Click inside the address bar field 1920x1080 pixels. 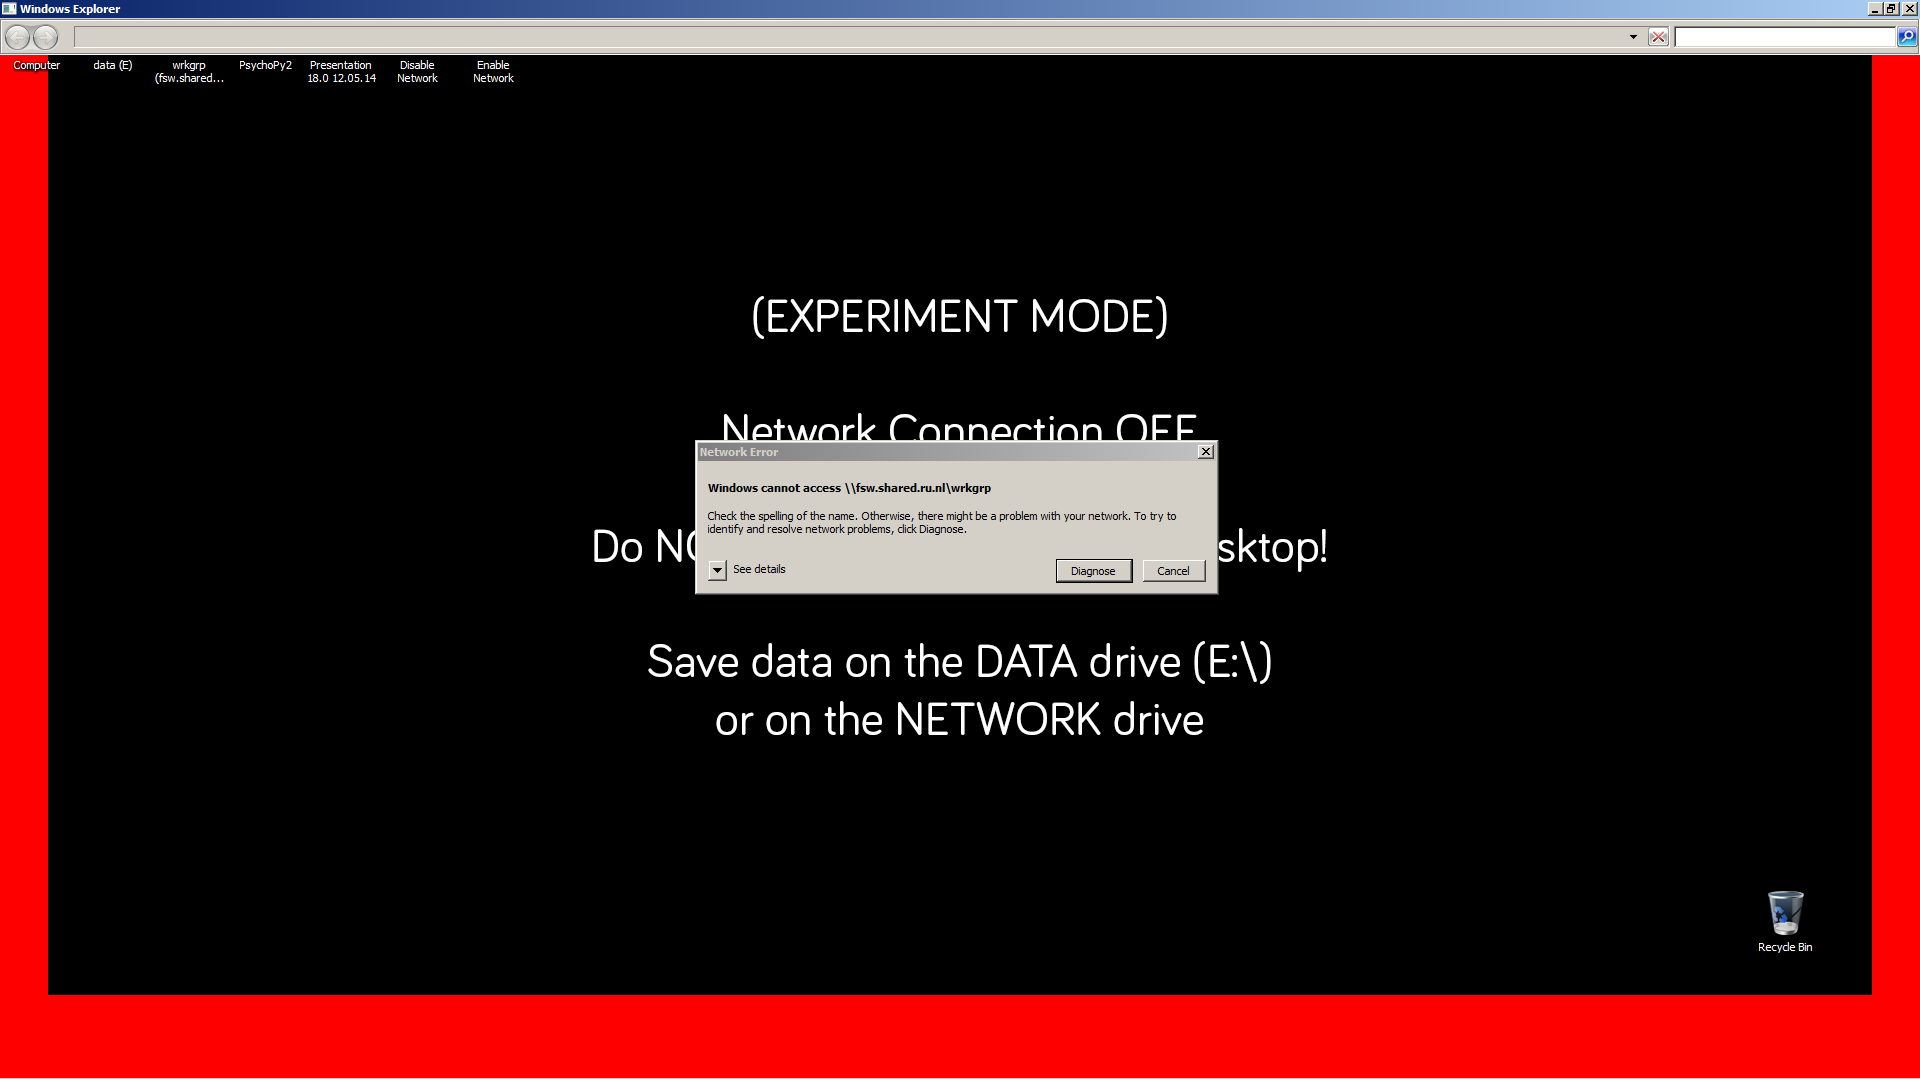point(850,37)
